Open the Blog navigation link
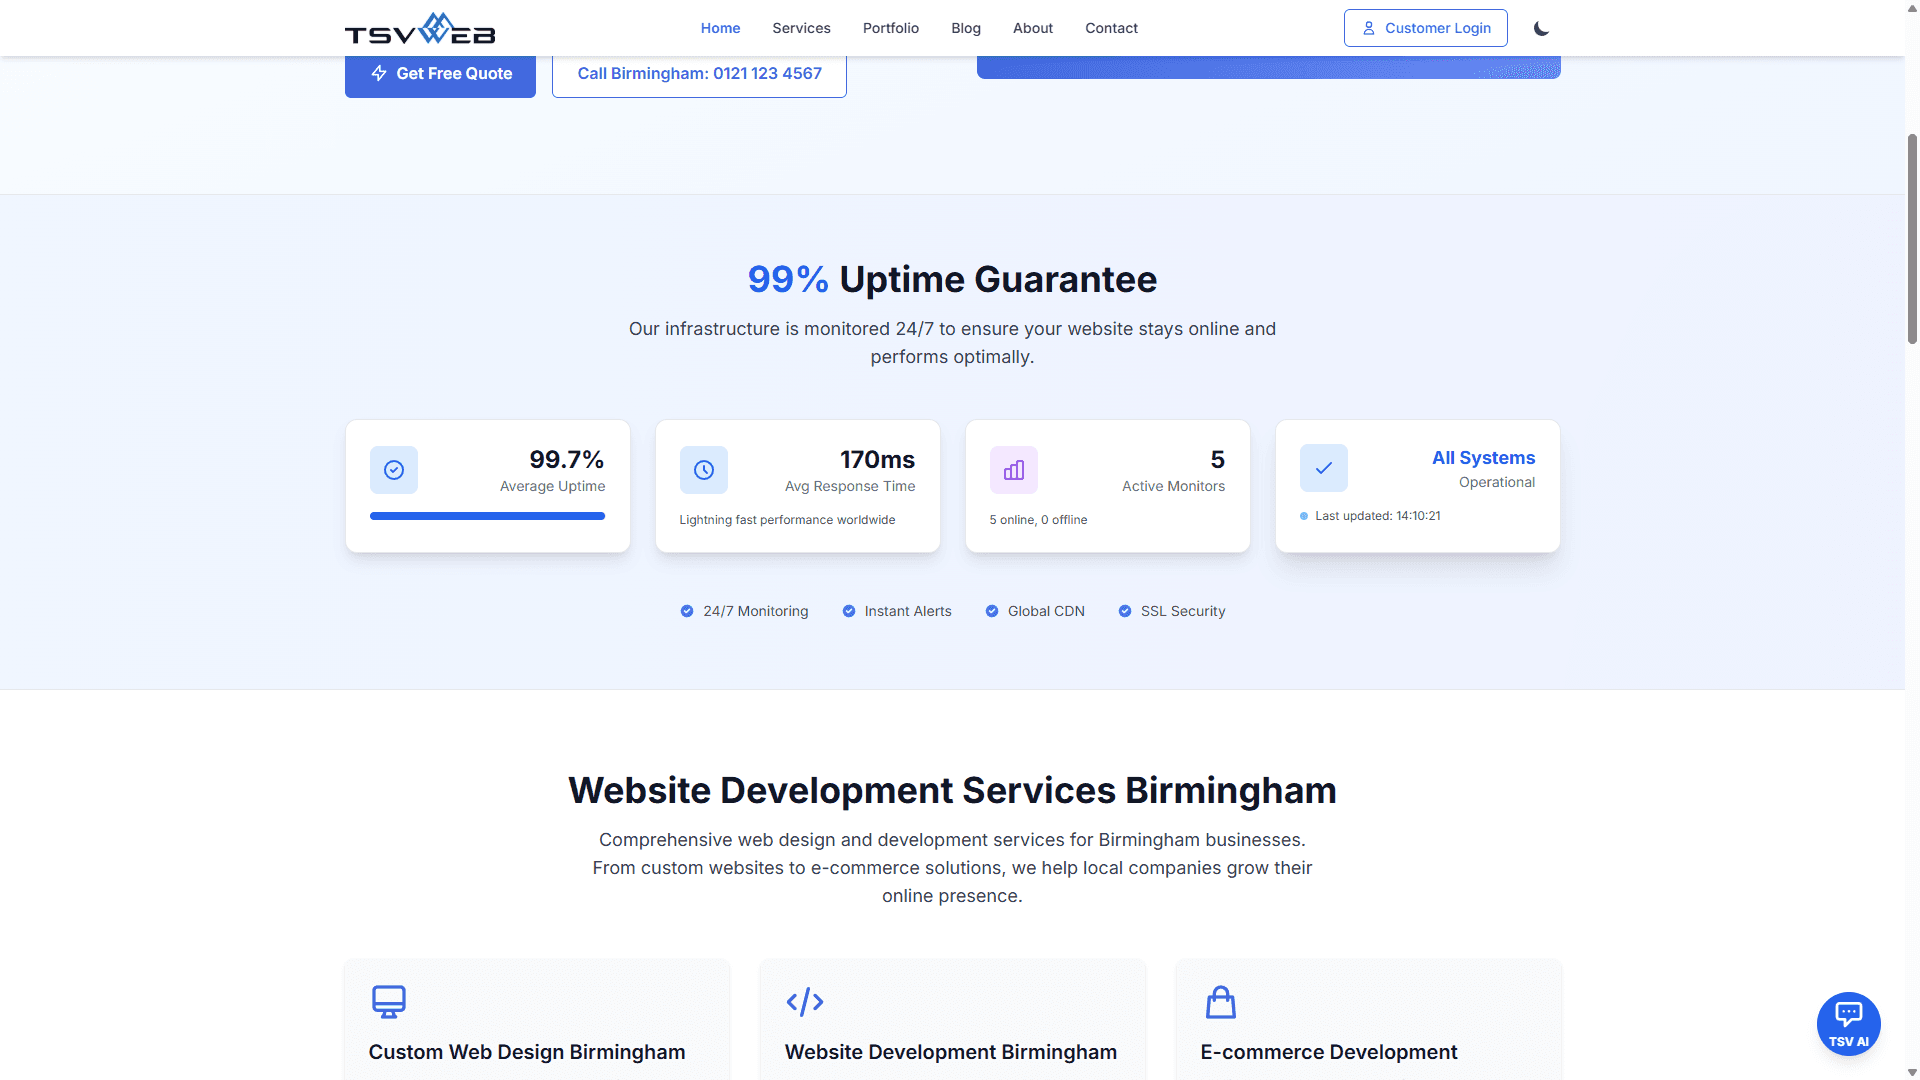 [x=965, y=28]
